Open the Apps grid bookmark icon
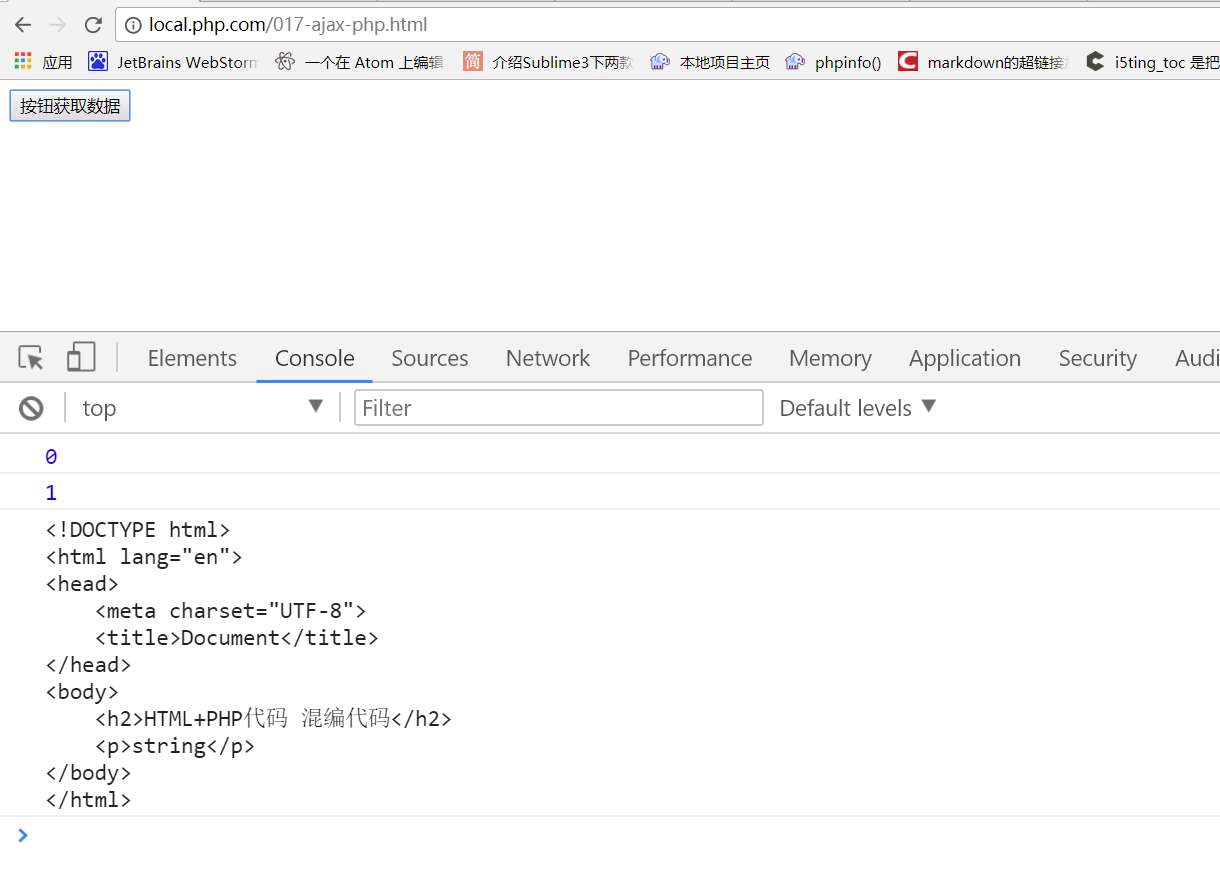The width and height of the screenshot is (1220, 870). point(23,62)
